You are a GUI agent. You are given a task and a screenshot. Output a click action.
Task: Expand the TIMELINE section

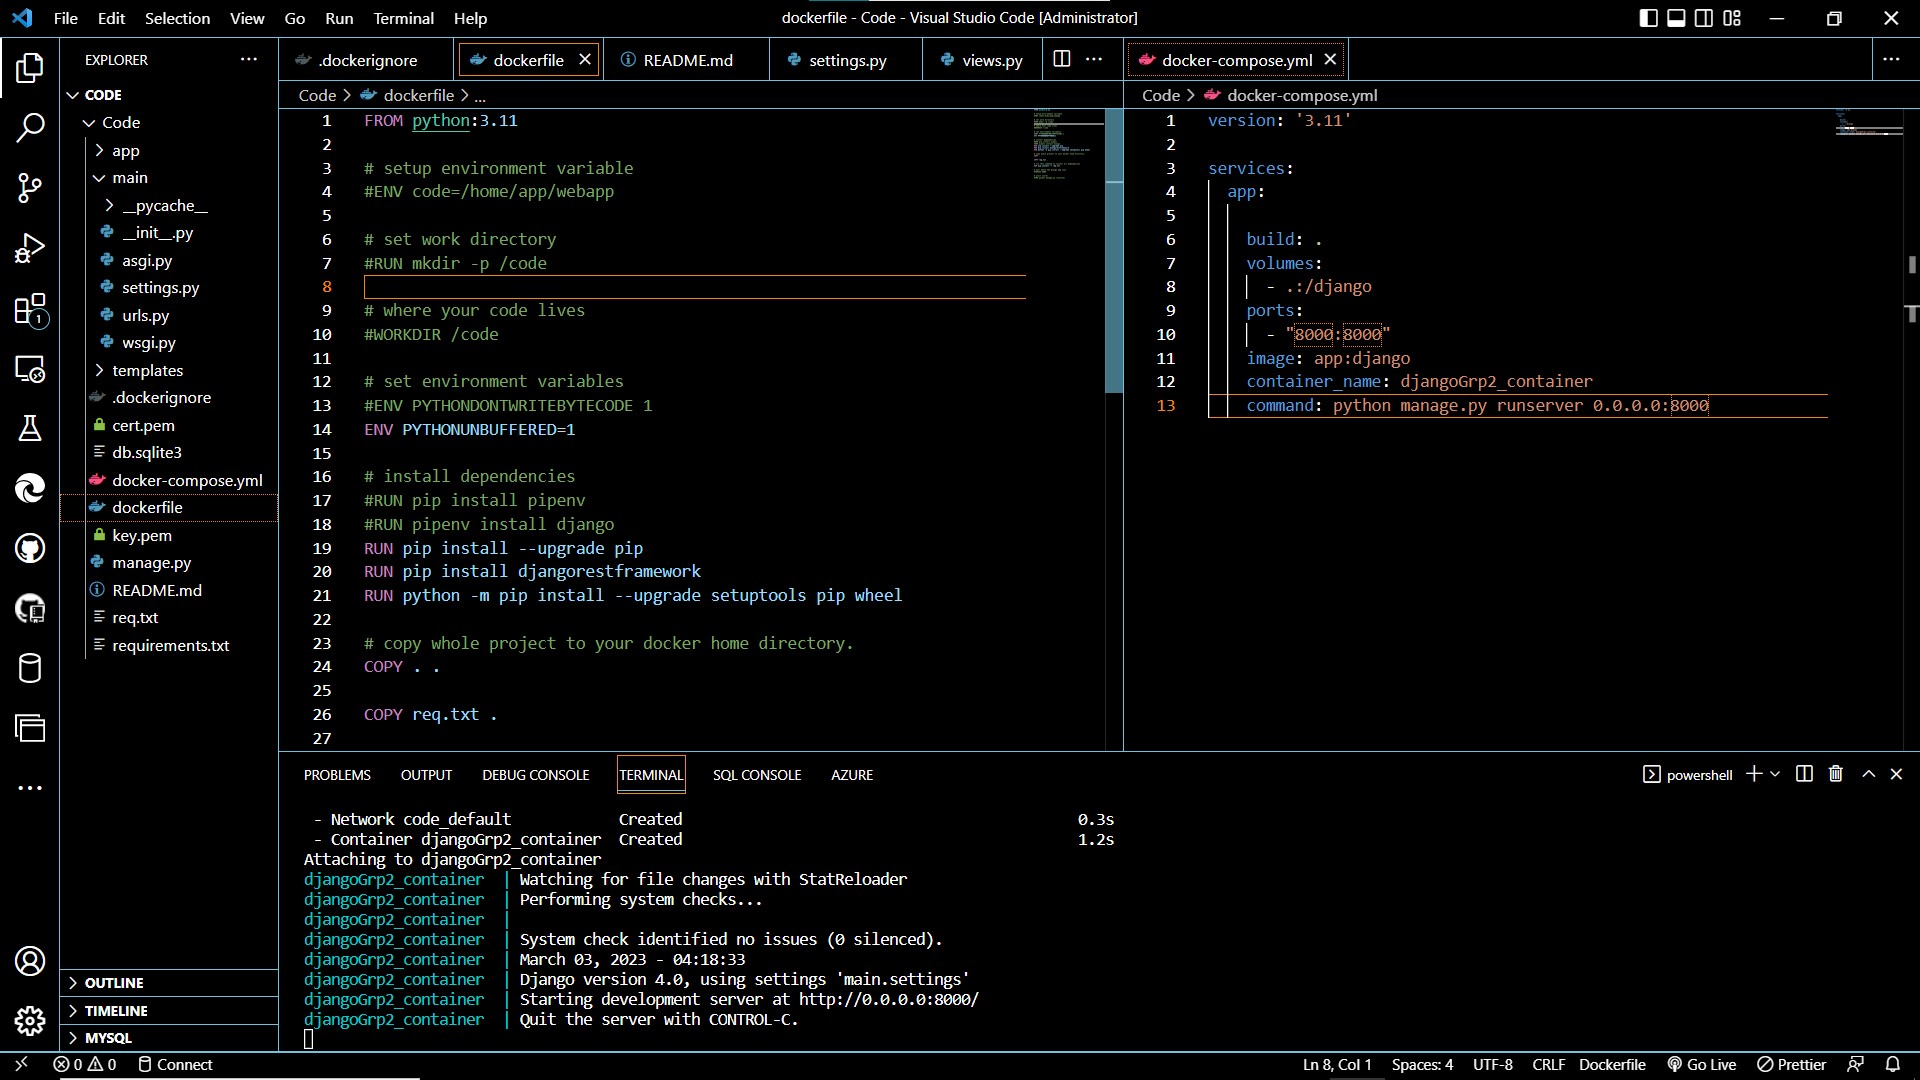169,1011
